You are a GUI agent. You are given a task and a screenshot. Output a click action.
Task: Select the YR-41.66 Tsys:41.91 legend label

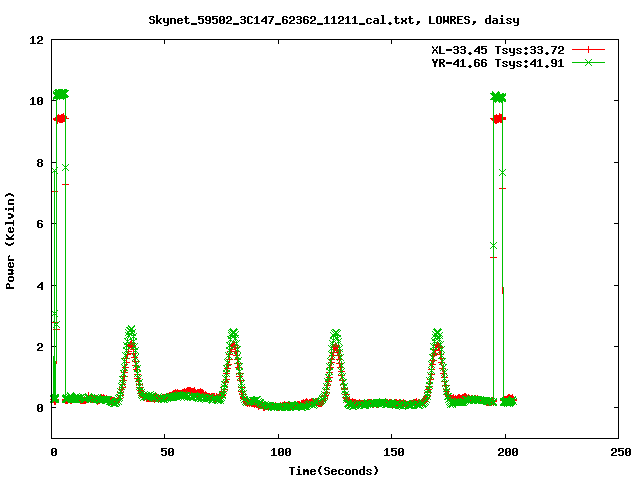click(498, 63)
